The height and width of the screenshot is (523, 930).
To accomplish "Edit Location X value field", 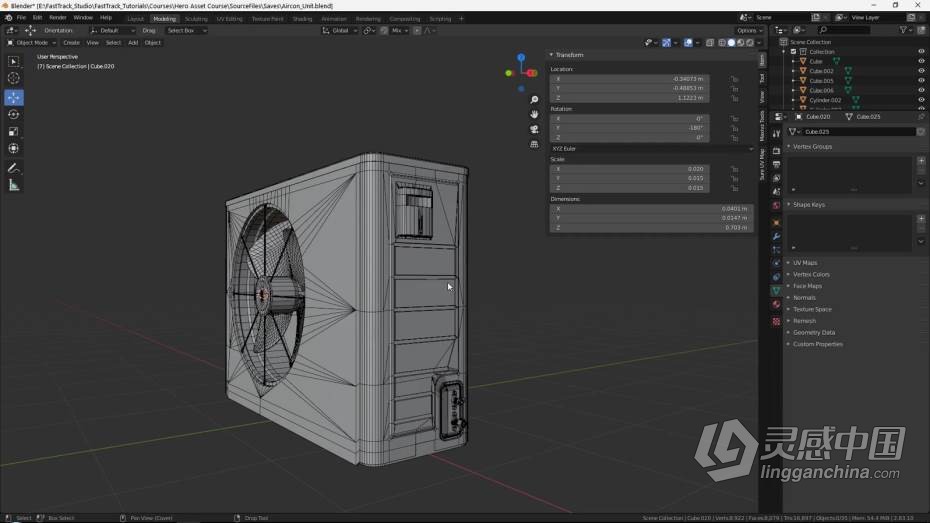I will tap(629, 79).
